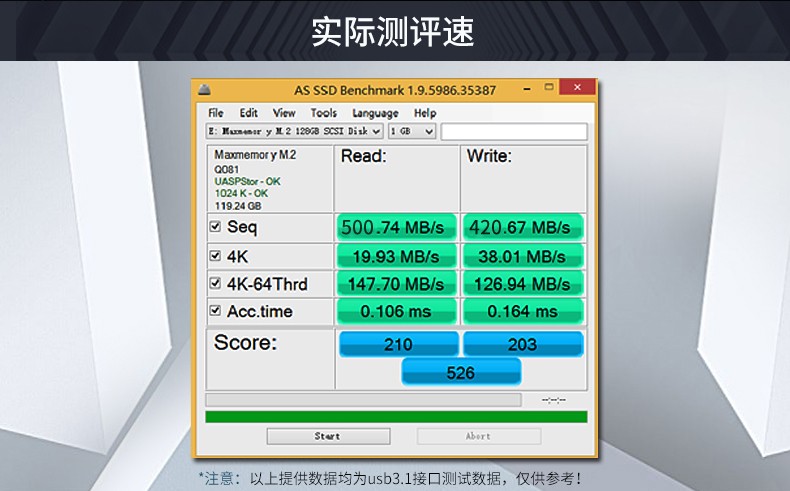Open the Language menu
The image size is (790, 491).
(x=375, y=113)
